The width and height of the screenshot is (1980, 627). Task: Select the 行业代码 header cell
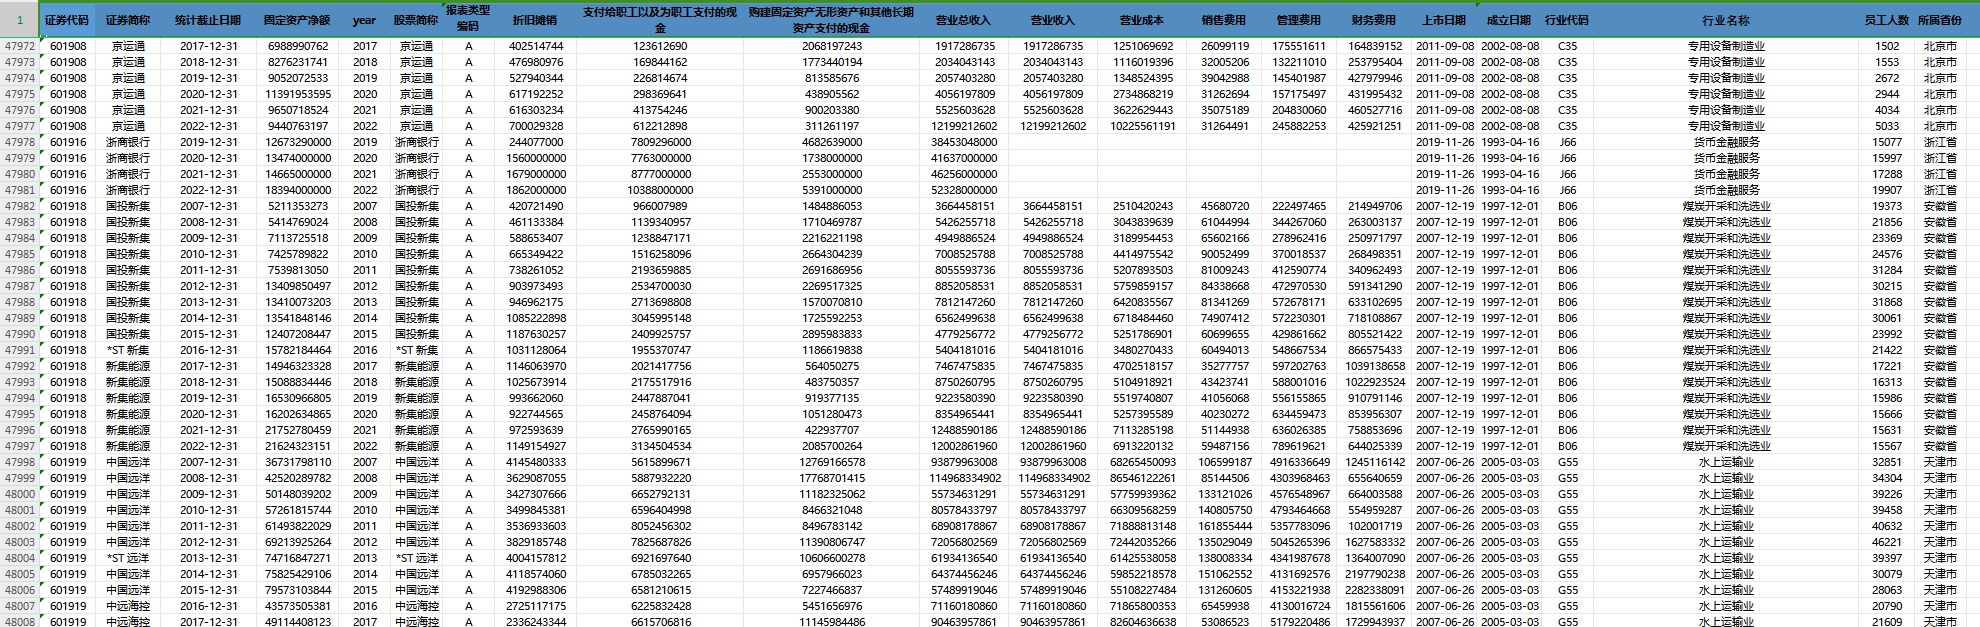point(1567,20)
